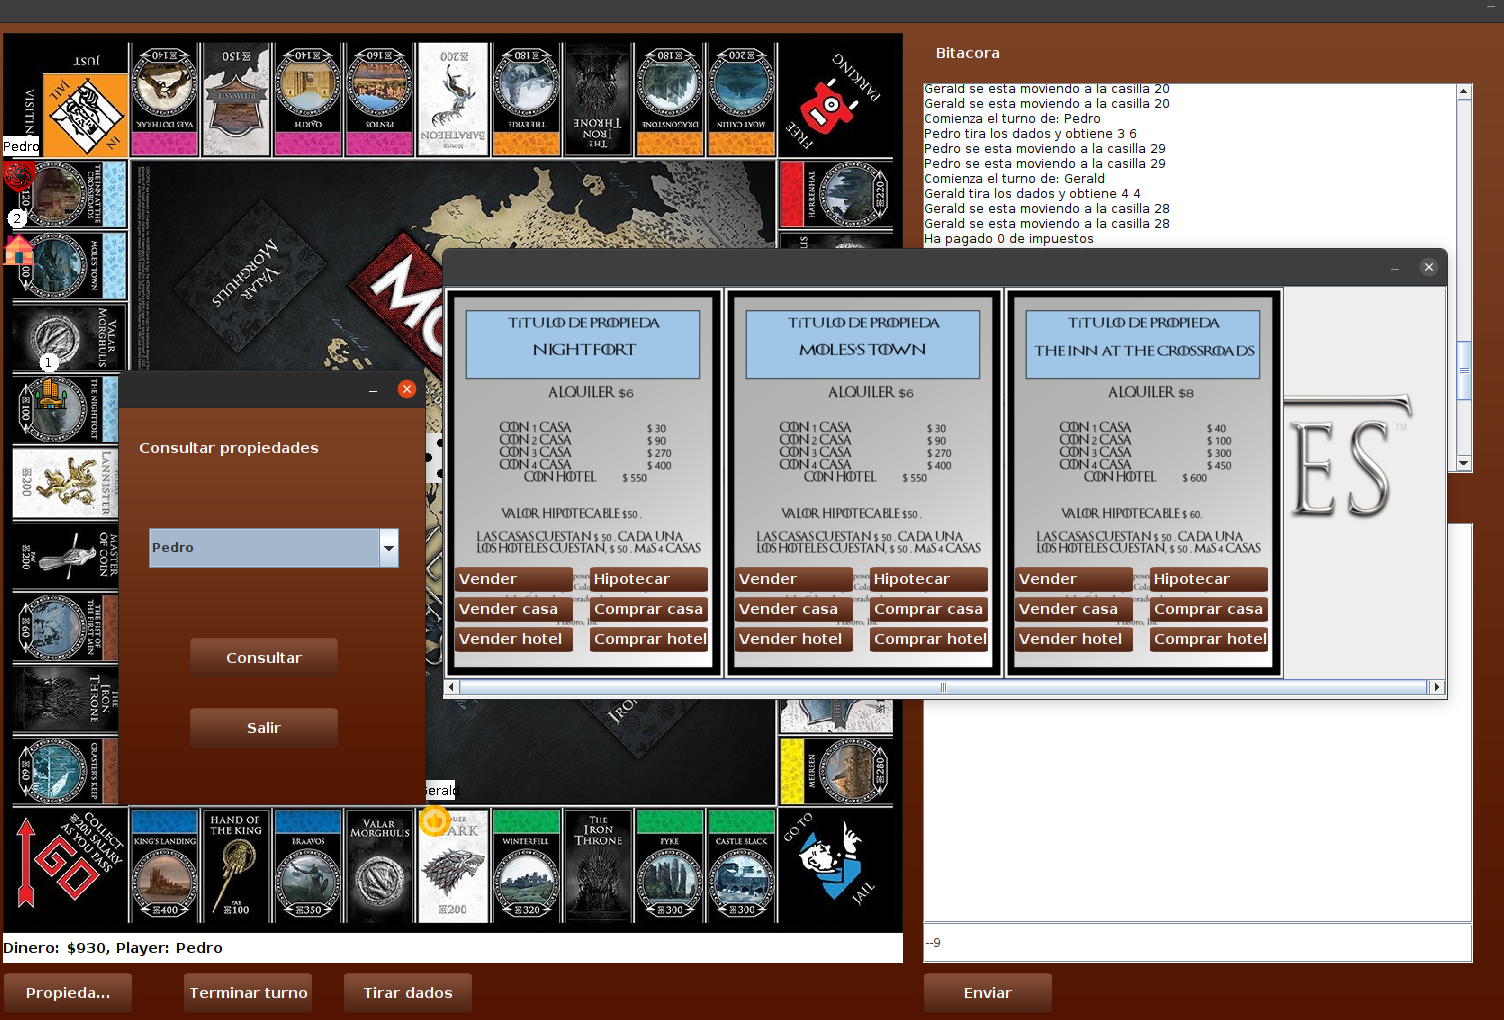Click the Meereen yellow board square
This screenshot has width=1504, height=1020.
[x=836, y=771]
